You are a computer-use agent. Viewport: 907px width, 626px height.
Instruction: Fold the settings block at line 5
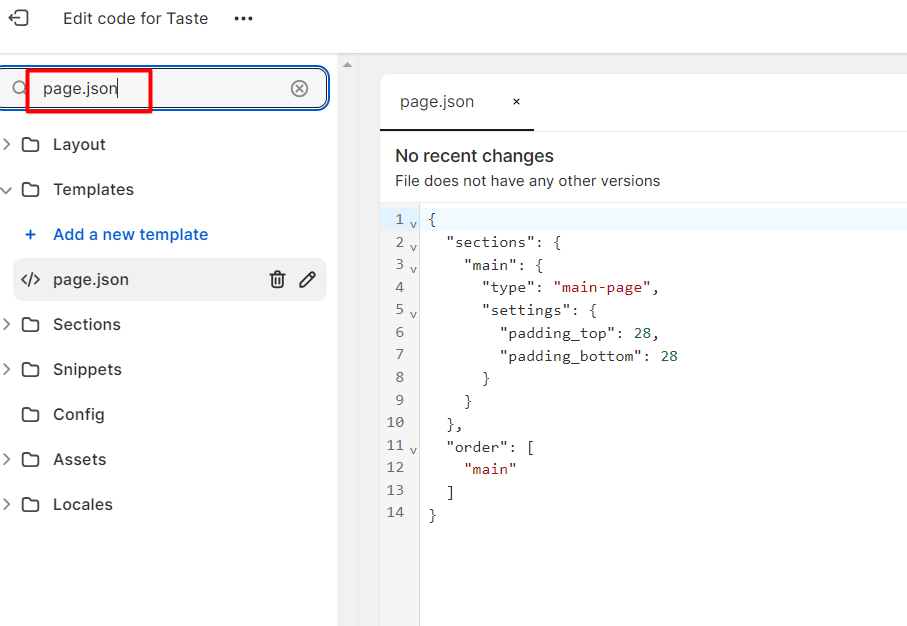pyautogui.click(x=413, y=314)
